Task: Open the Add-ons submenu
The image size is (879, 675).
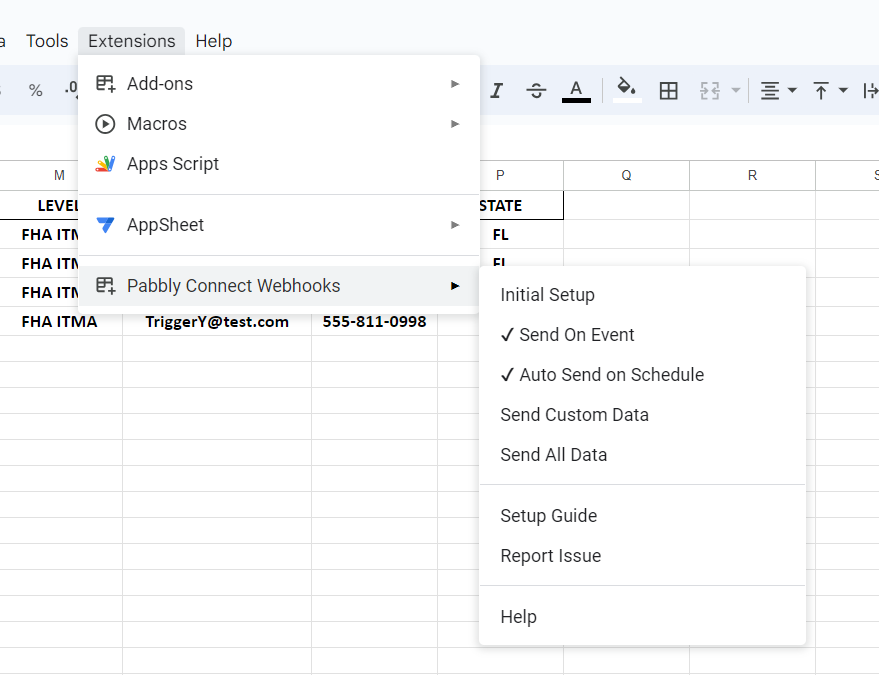Action: (x=279, y=84)
